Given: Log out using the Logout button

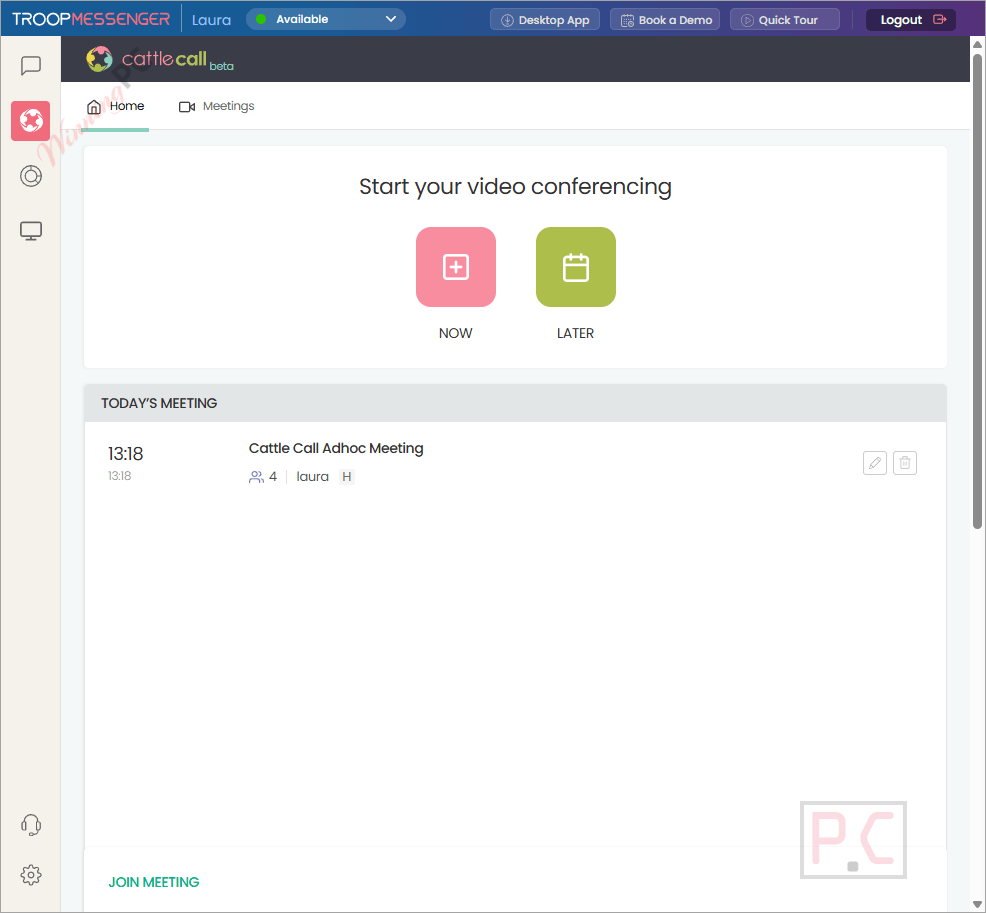Looking at the screenshot, I should pos(911,19).
